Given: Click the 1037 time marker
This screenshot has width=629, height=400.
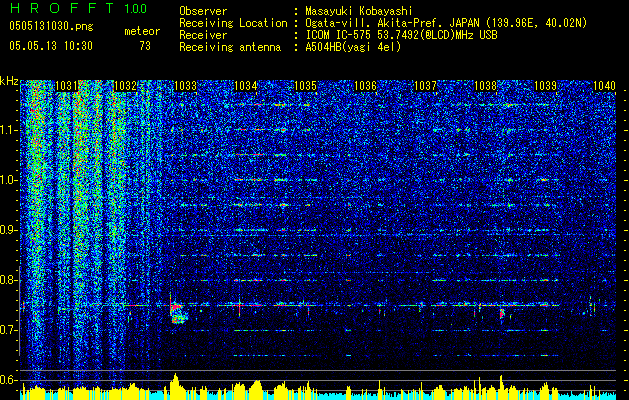Looking at the screenshot, I should coord(425,85).
